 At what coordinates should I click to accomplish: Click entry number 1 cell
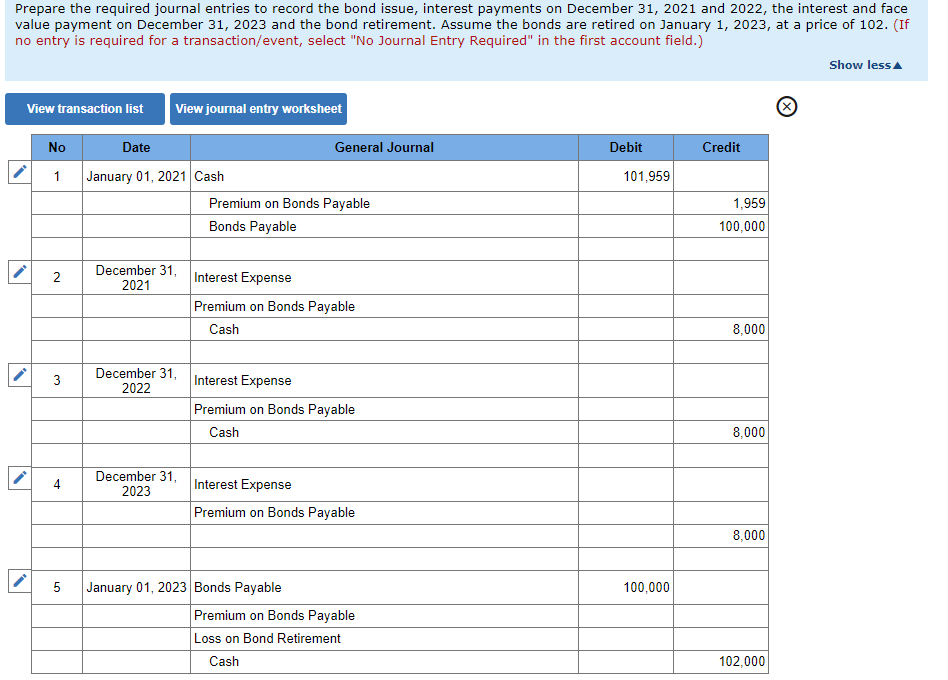(x=57, y=176)
